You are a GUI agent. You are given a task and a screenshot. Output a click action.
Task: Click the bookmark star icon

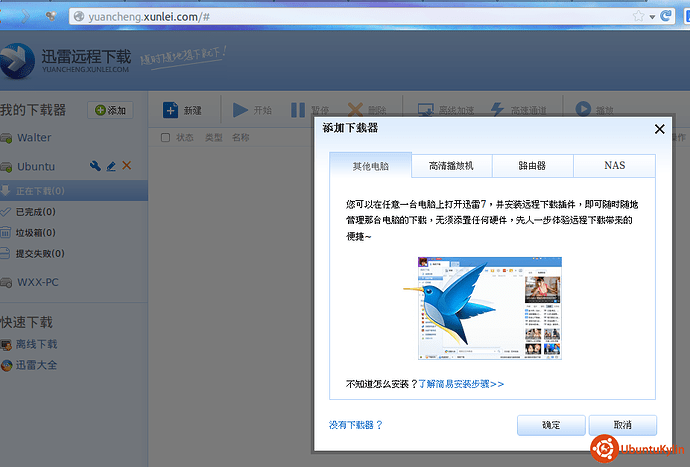coord(639,17)
